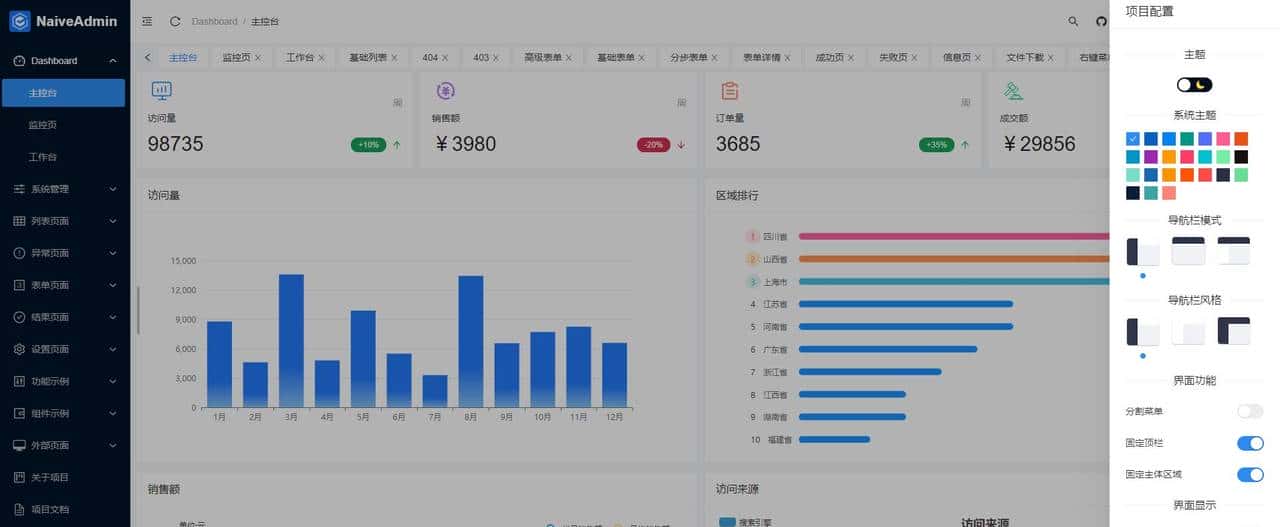Viewport: 1280px width, 527px height.
Task: Click the 列表页面 table icon in sidebar
Action: click(19, 221)
